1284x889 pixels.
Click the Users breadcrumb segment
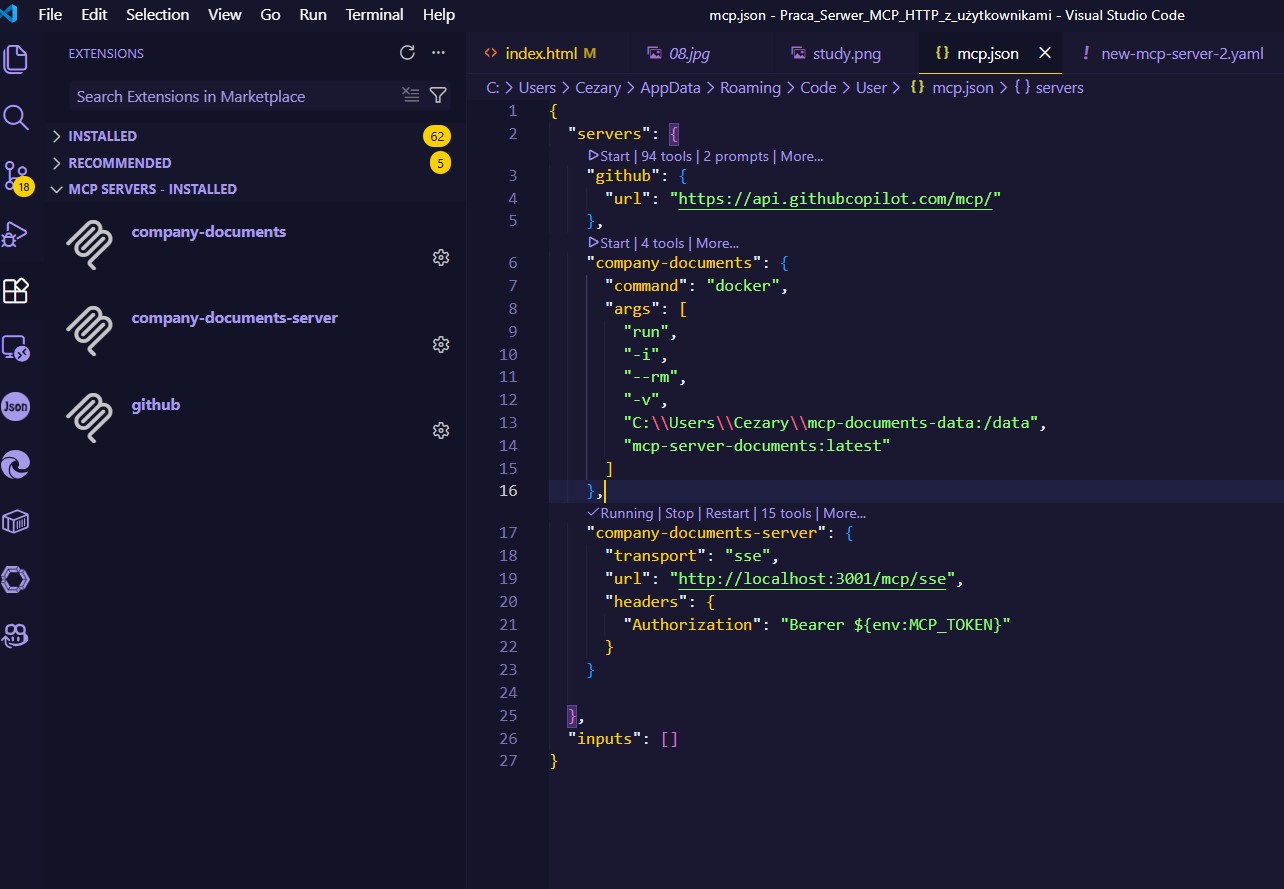point(537,88)
